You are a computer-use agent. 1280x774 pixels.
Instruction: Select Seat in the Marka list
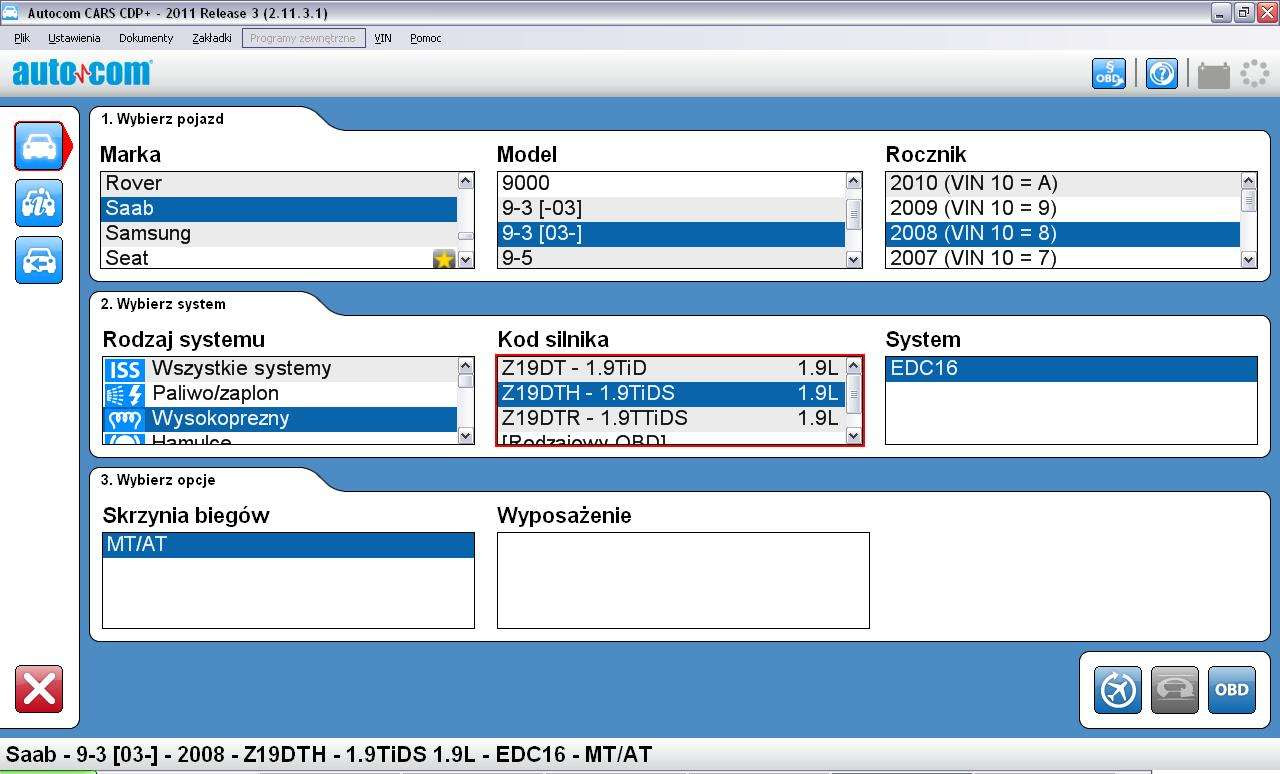[279, 257]
